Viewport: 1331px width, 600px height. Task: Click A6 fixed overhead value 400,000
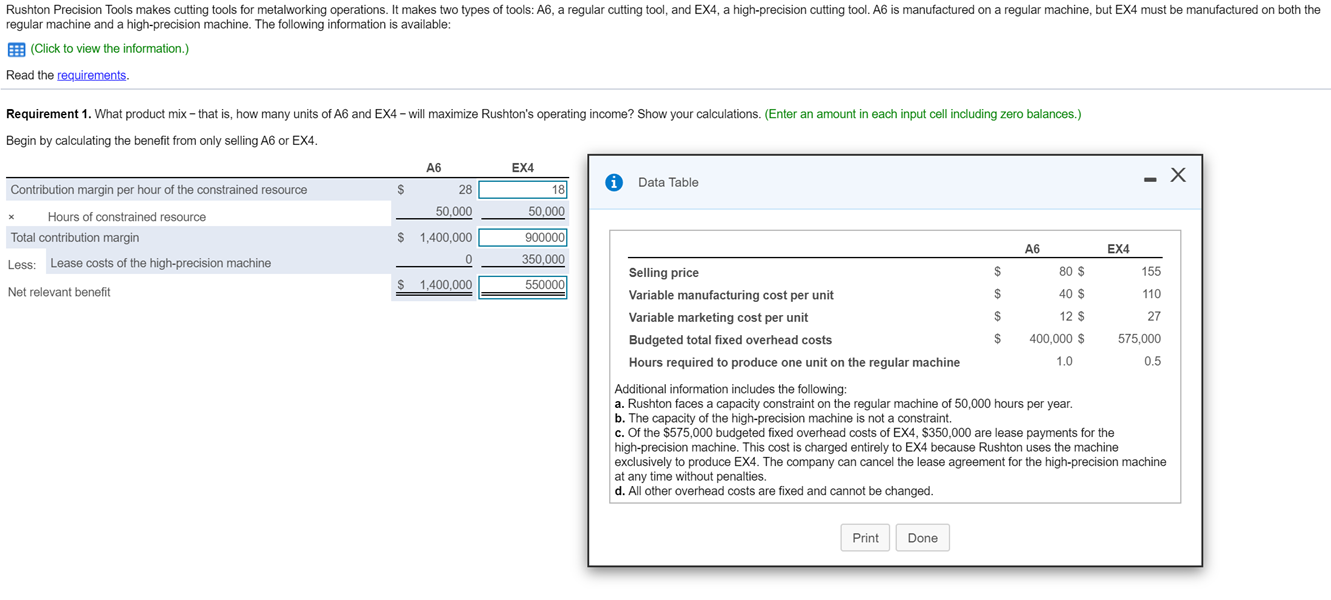click(x=1051, y=339)
